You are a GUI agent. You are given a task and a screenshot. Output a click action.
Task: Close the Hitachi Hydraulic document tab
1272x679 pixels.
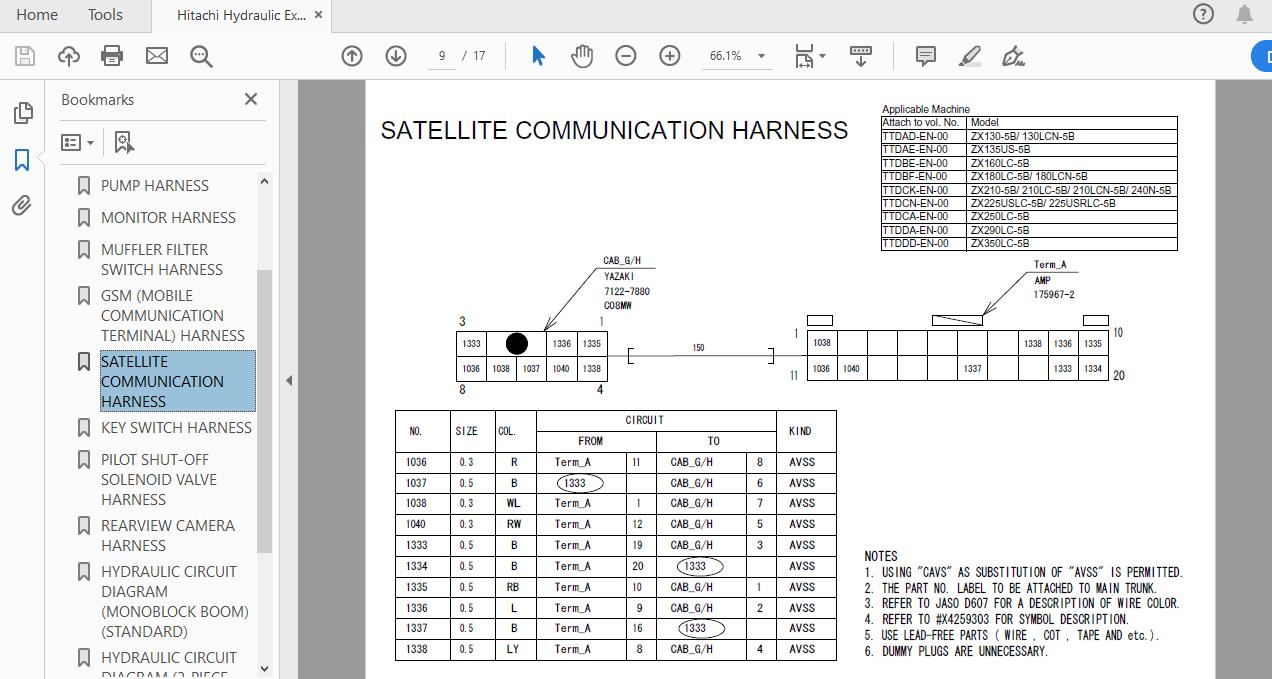point(318,15)
